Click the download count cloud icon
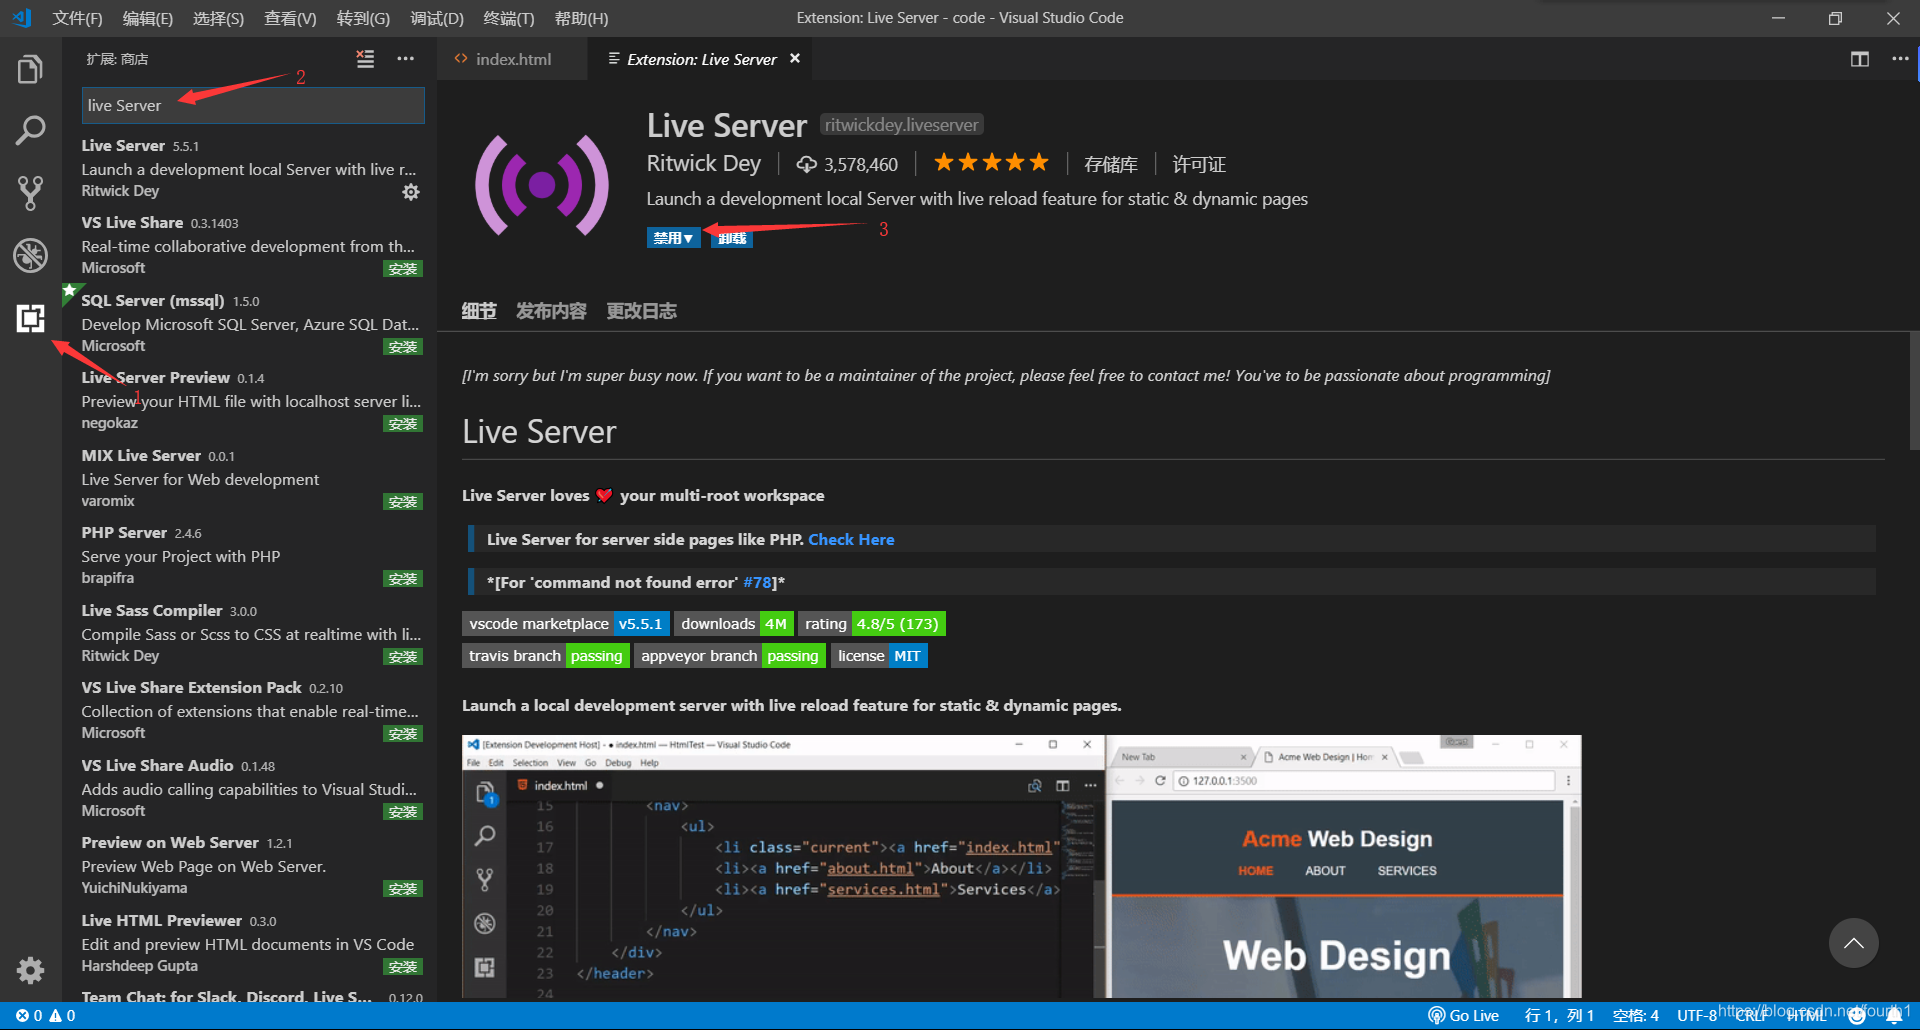This screenshot has height=1030, width=1920. (x=806, y=164)
